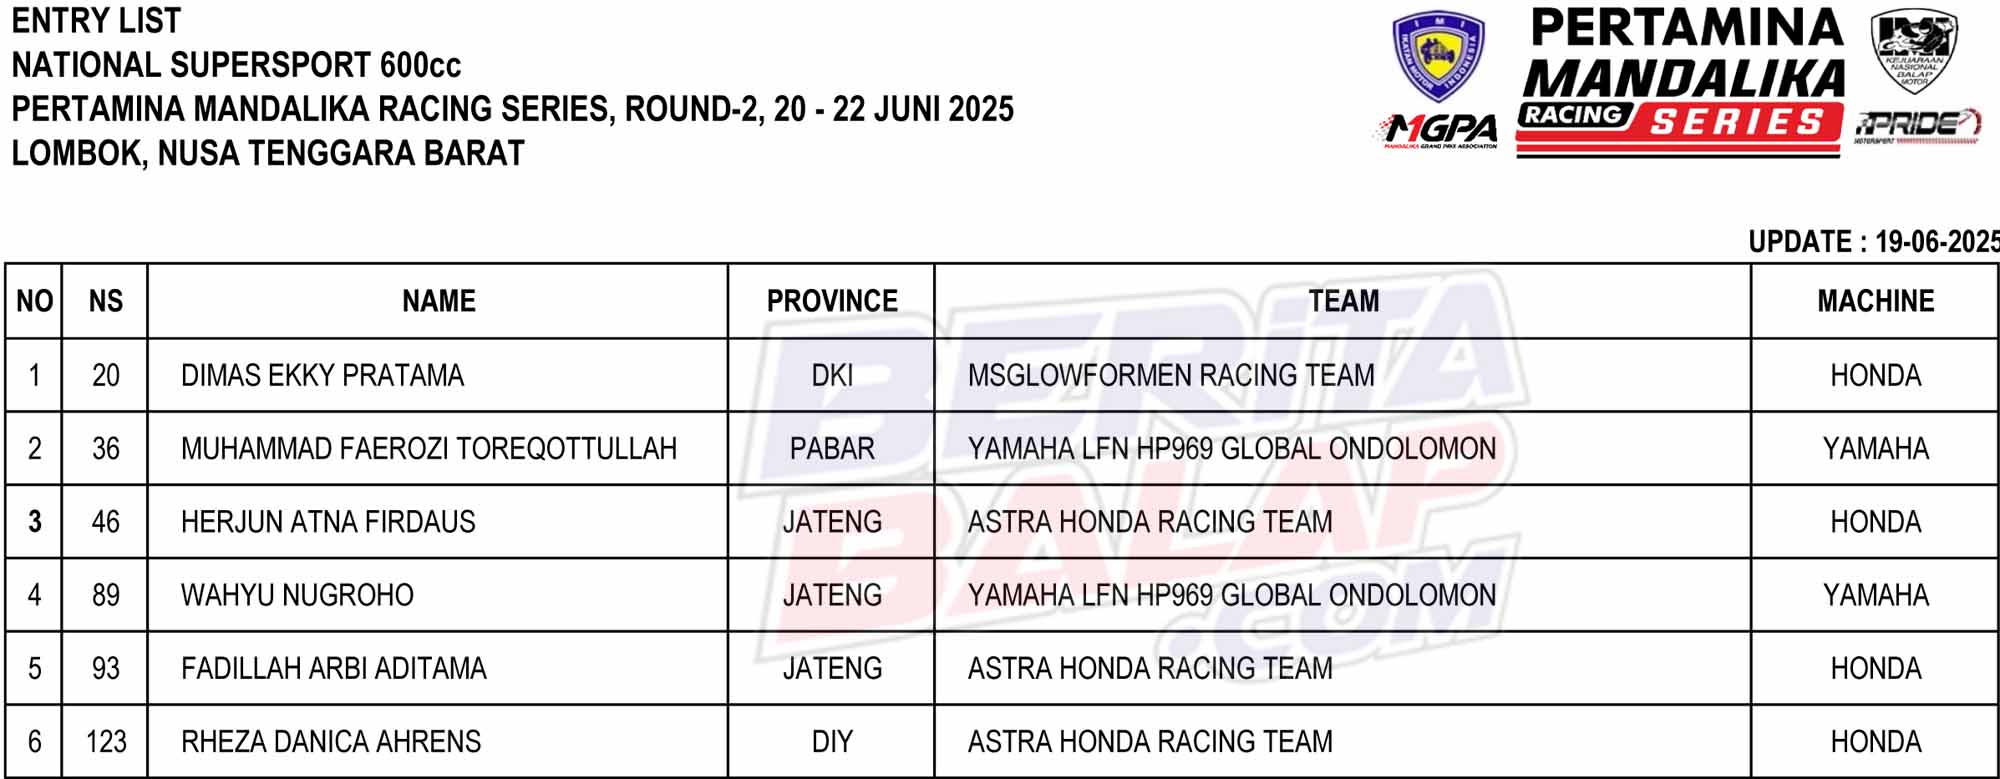Click the UPDATE : 19-06-2025 text
The height and width of the screenshot is (779, 2000).
[1874, 241]
